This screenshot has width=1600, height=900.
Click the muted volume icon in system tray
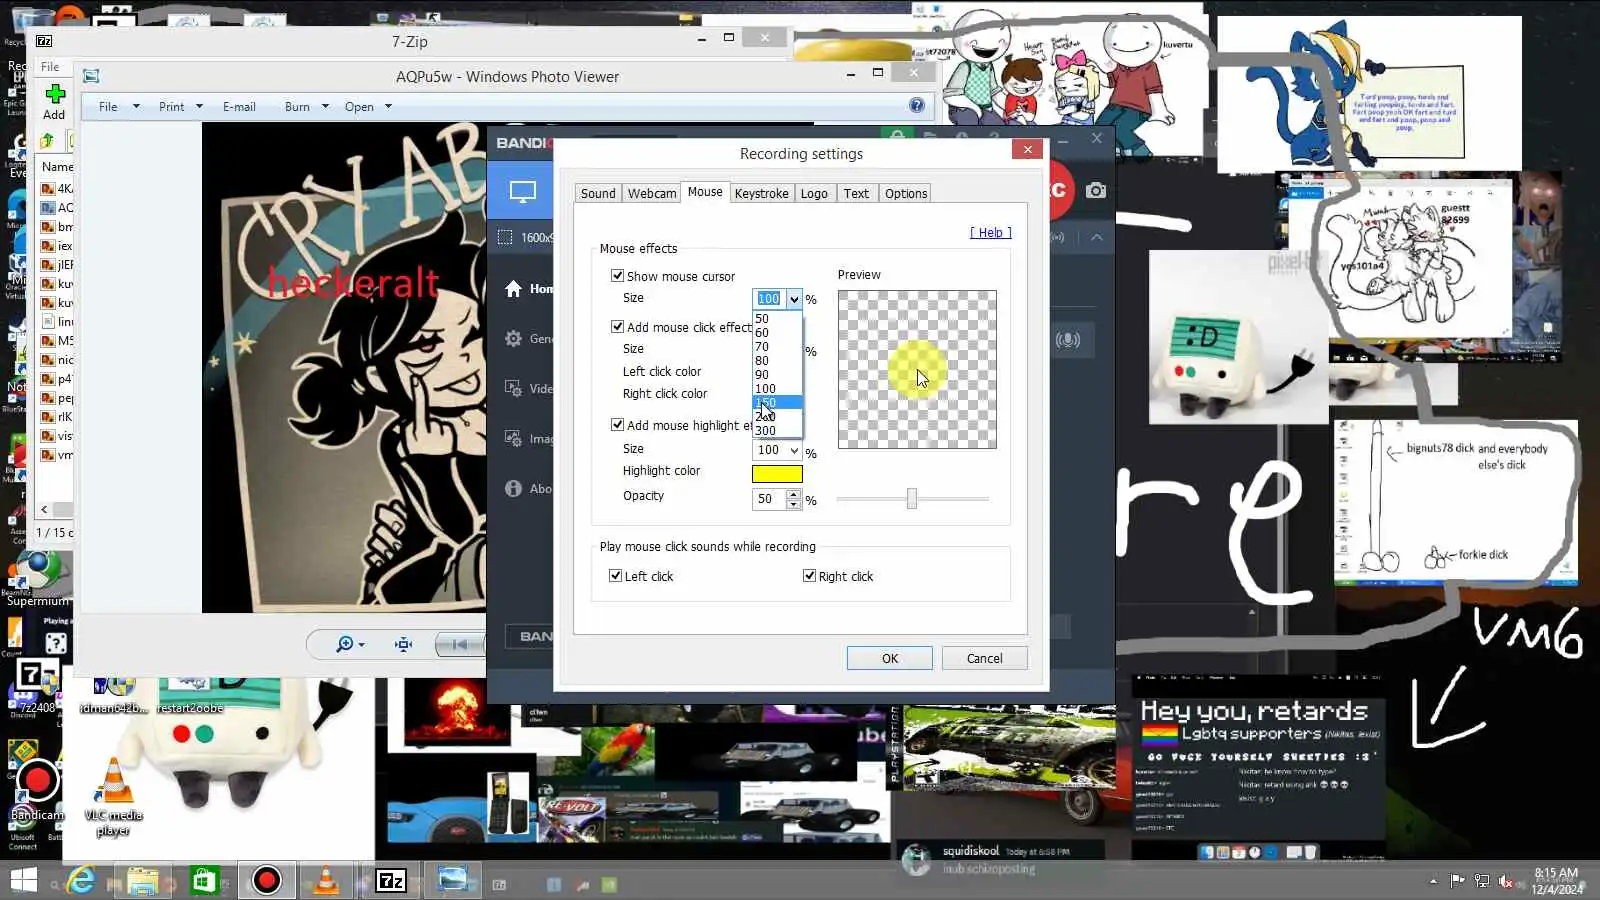1505,881
